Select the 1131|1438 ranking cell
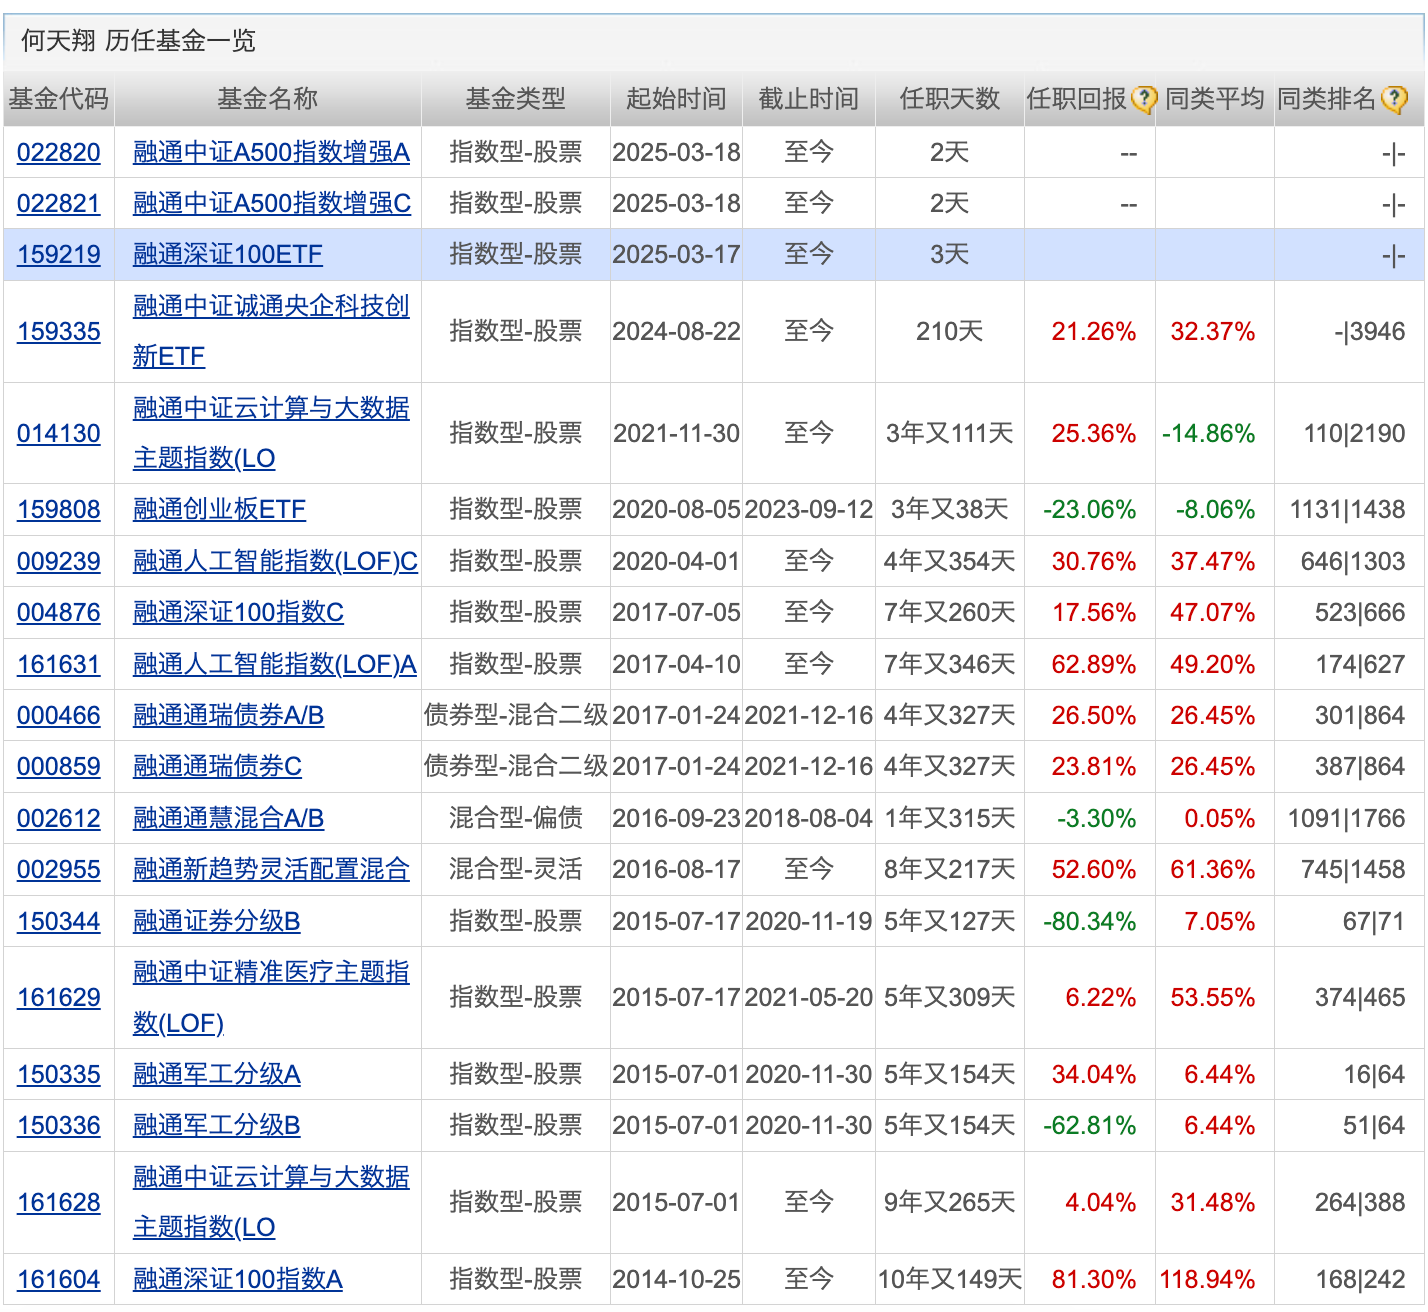This screenshot has height=1312, width=1428. tap(1347, 509)
